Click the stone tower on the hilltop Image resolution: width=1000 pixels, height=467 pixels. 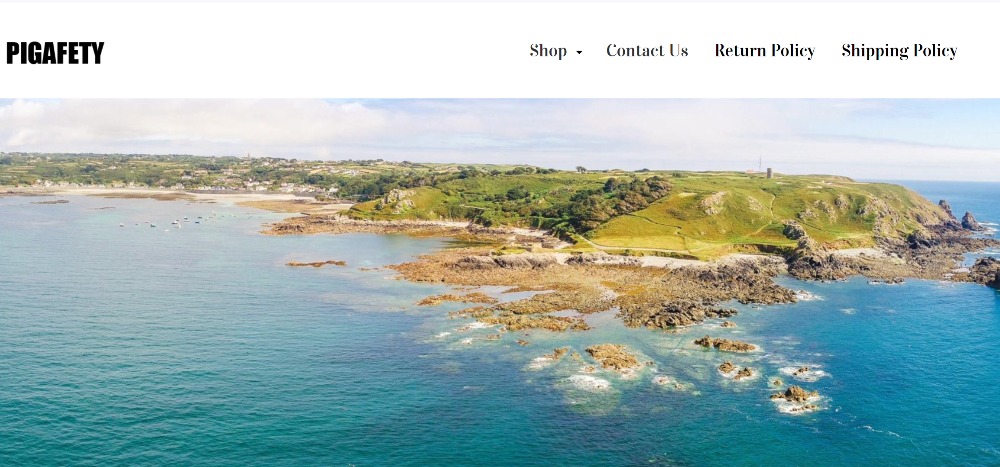pos(769,173)
